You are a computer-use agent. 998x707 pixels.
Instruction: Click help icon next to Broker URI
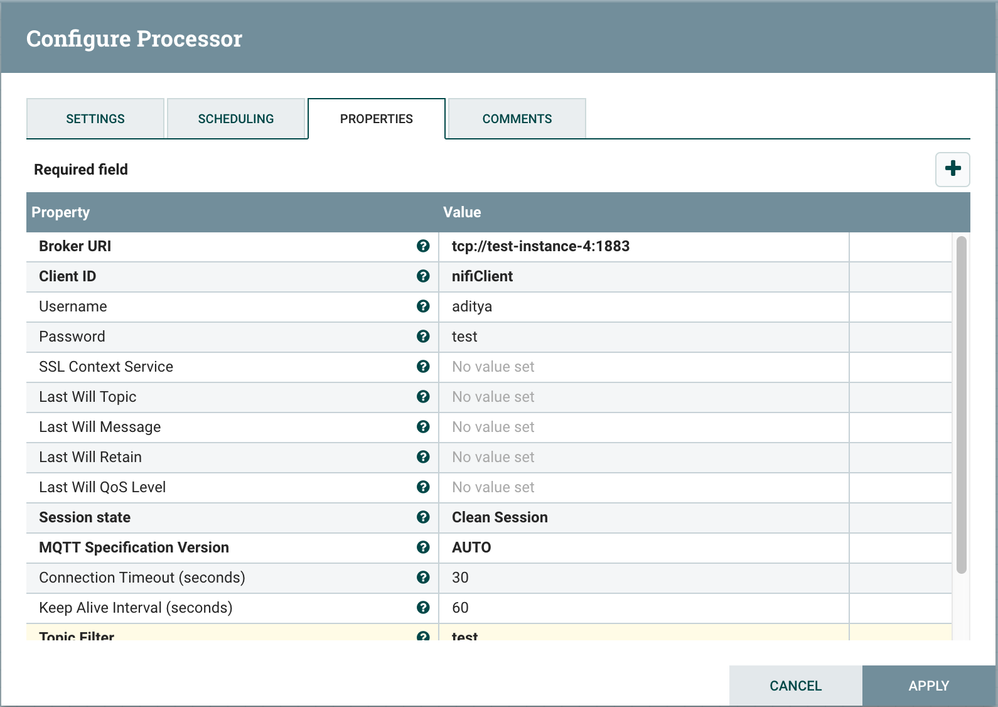pyautogui.click(x=423, y=246)
